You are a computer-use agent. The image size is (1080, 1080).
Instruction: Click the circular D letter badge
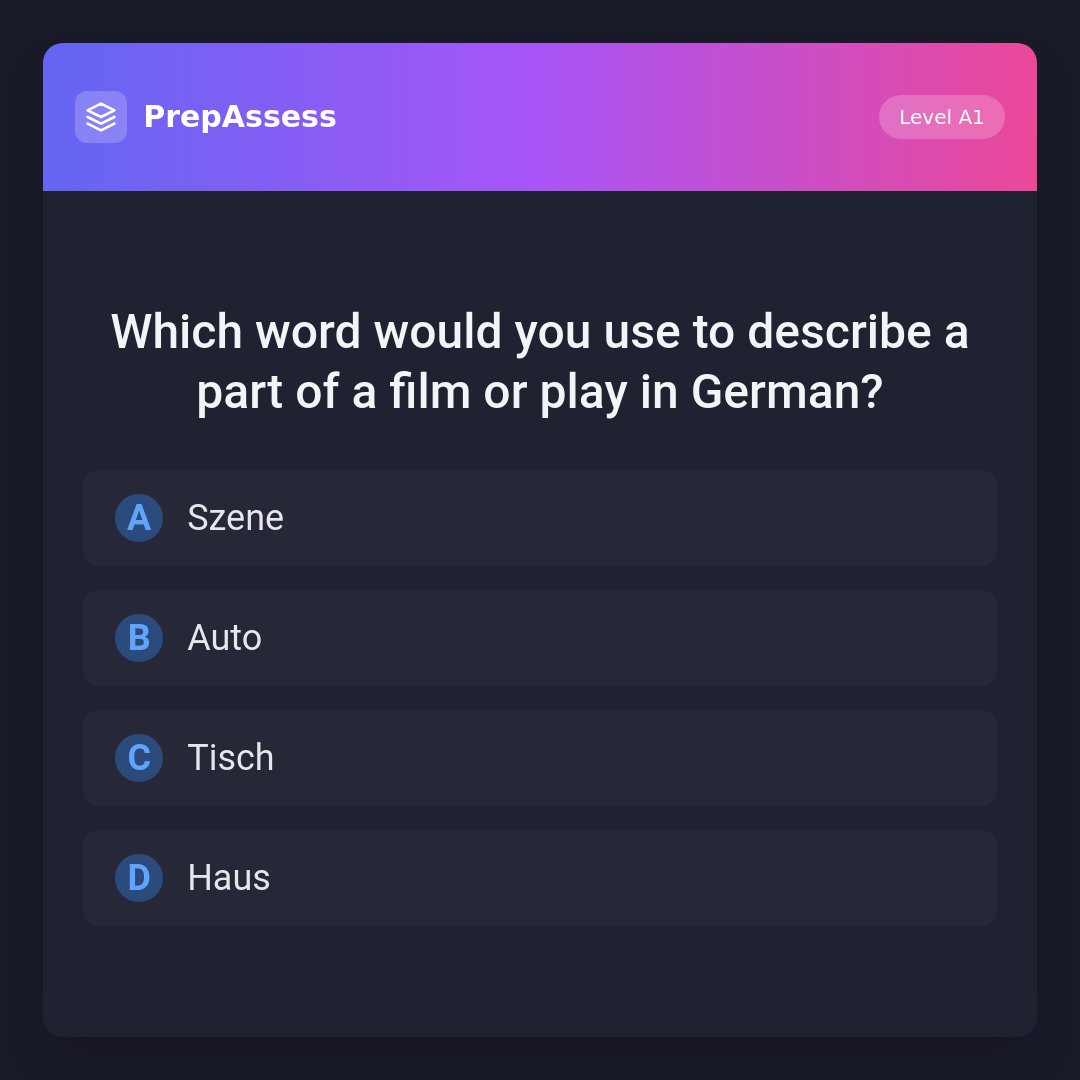139,878
